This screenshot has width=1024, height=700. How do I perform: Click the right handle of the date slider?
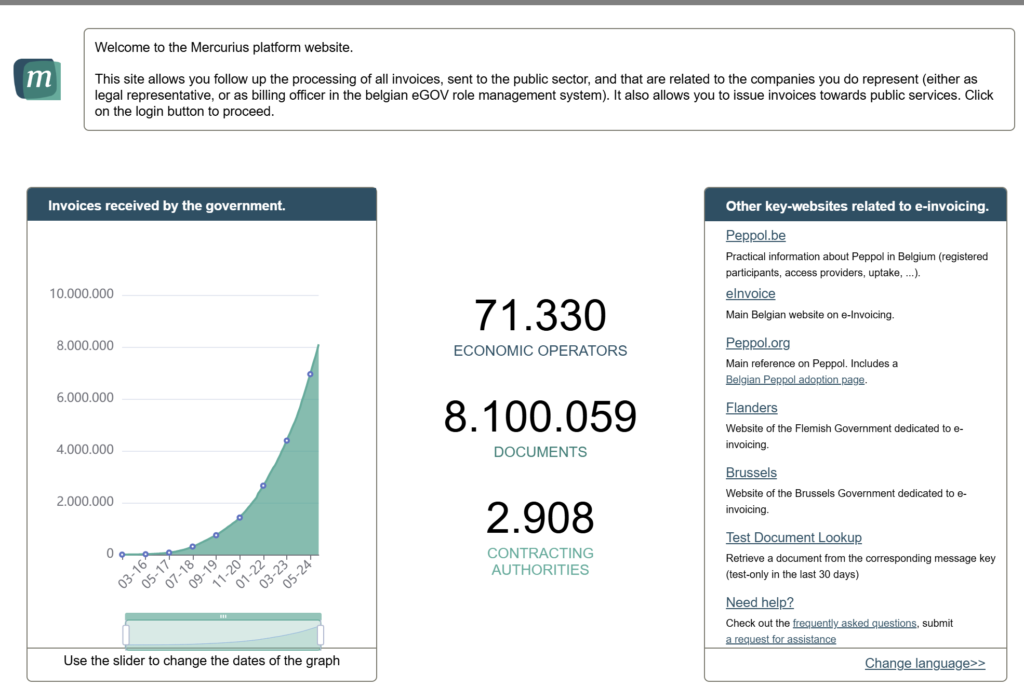(321, 634)
